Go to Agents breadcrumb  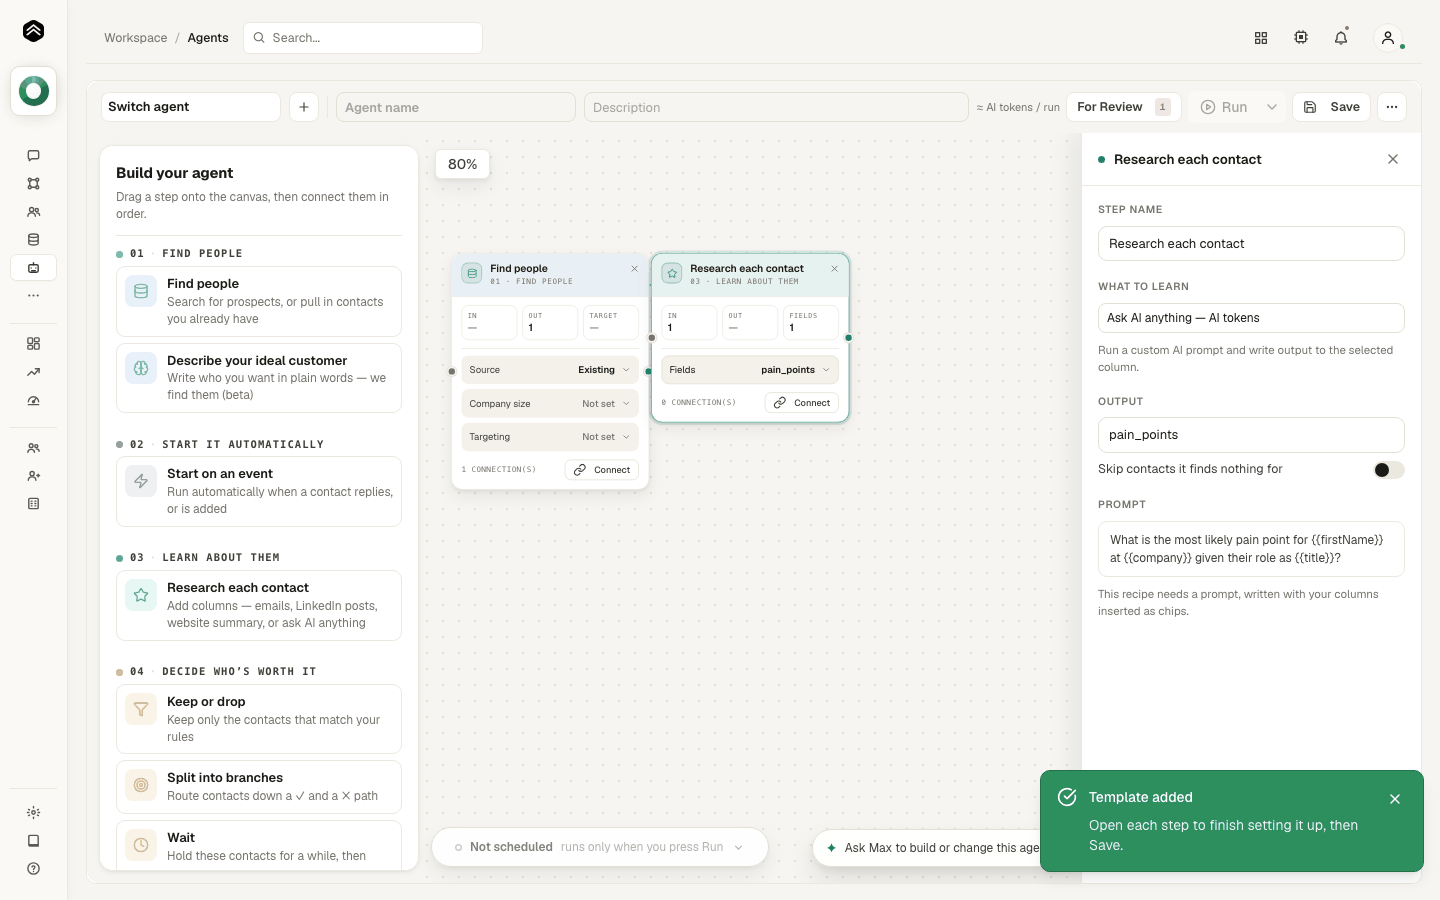[208, 38]
